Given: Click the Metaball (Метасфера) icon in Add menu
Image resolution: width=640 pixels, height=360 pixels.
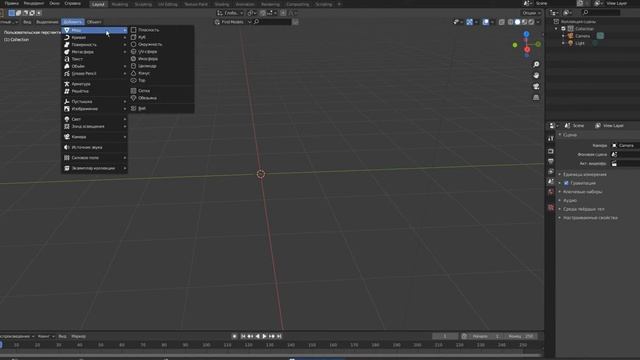Looking at the screenshot, I should click(67, 52).
